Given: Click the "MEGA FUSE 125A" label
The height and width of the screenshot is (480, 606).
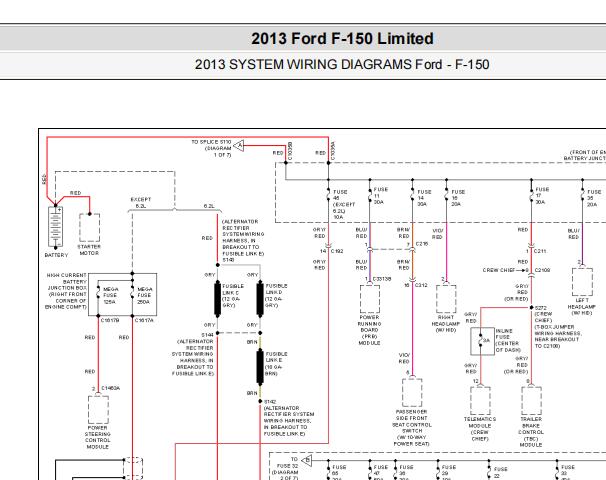Looking at the screenshot, I should point(111,295).
